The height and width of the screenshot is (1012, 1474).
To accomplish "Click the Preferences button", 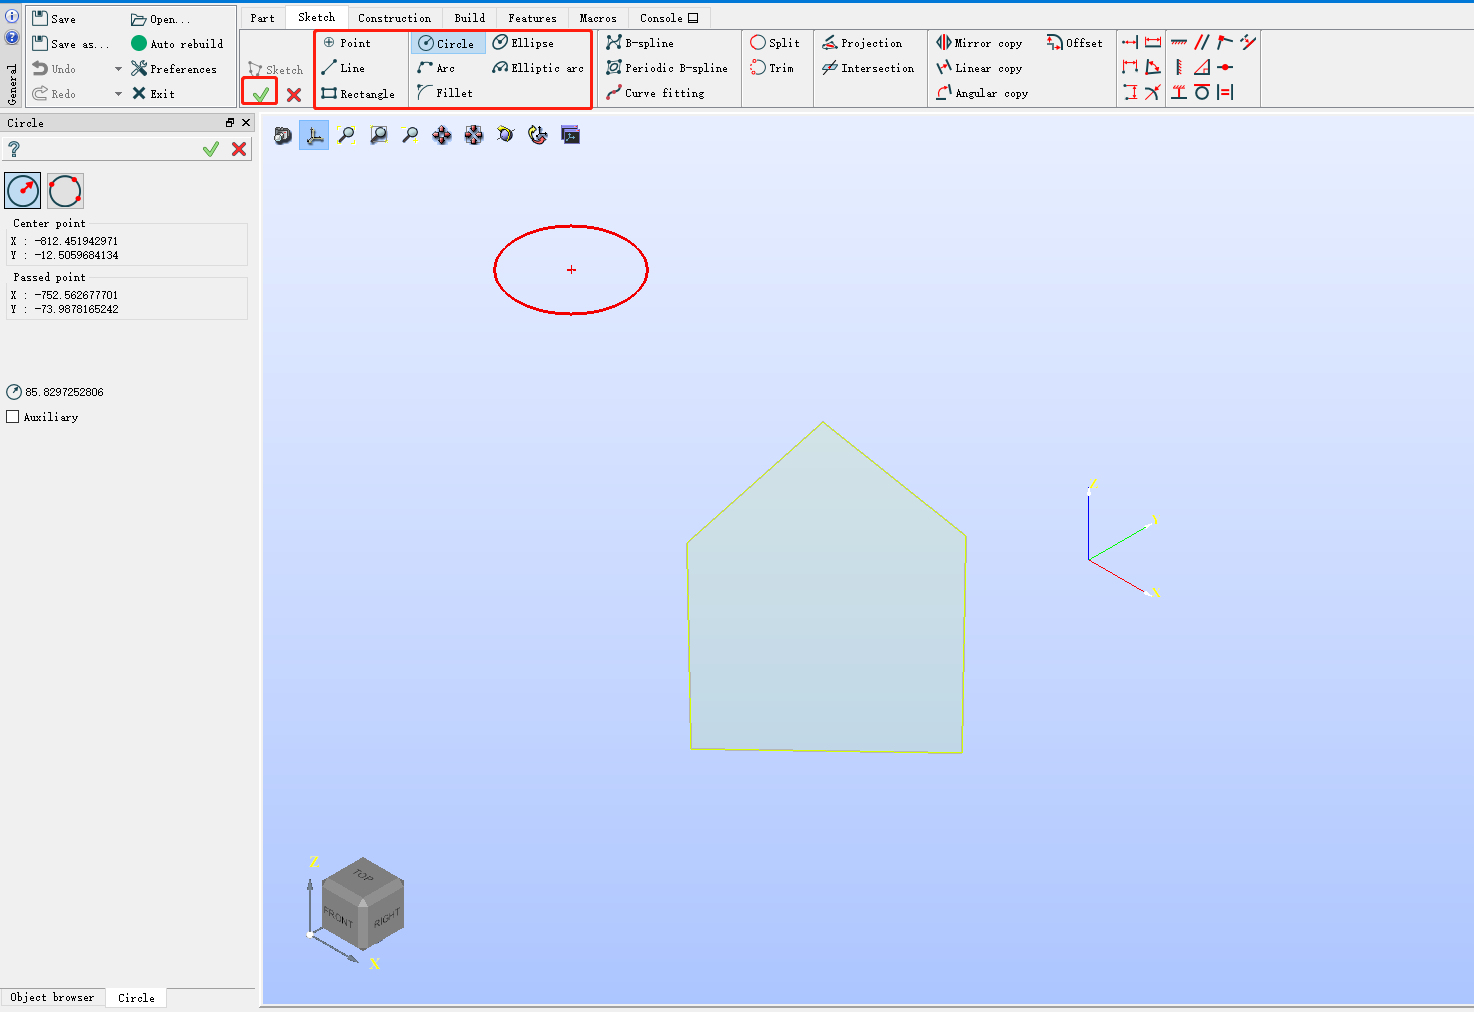I will click(174, 69).
